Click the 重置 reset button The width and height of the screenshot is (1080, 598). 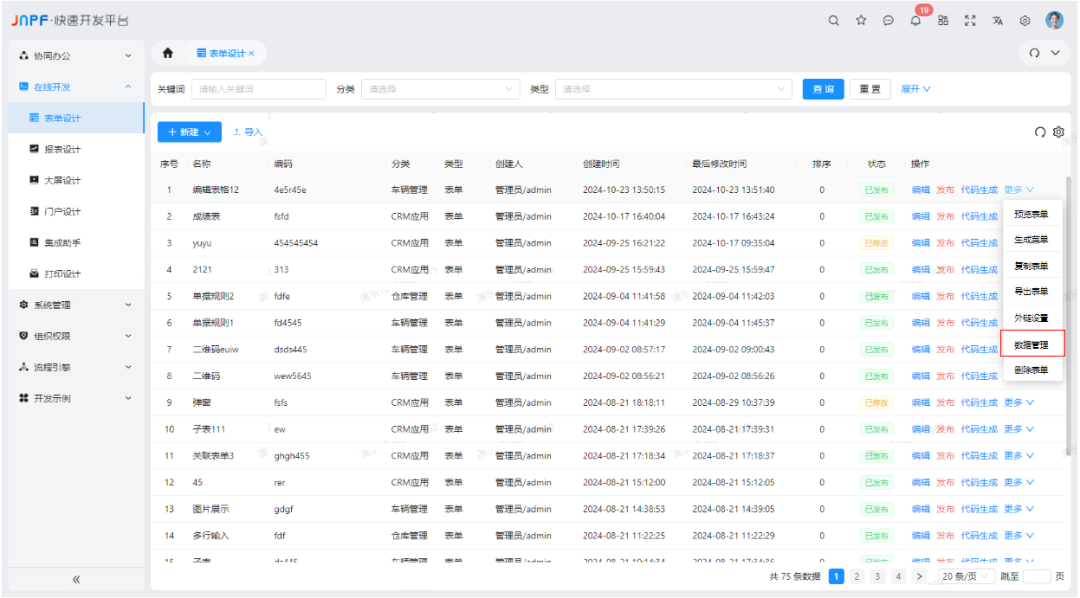870,89
